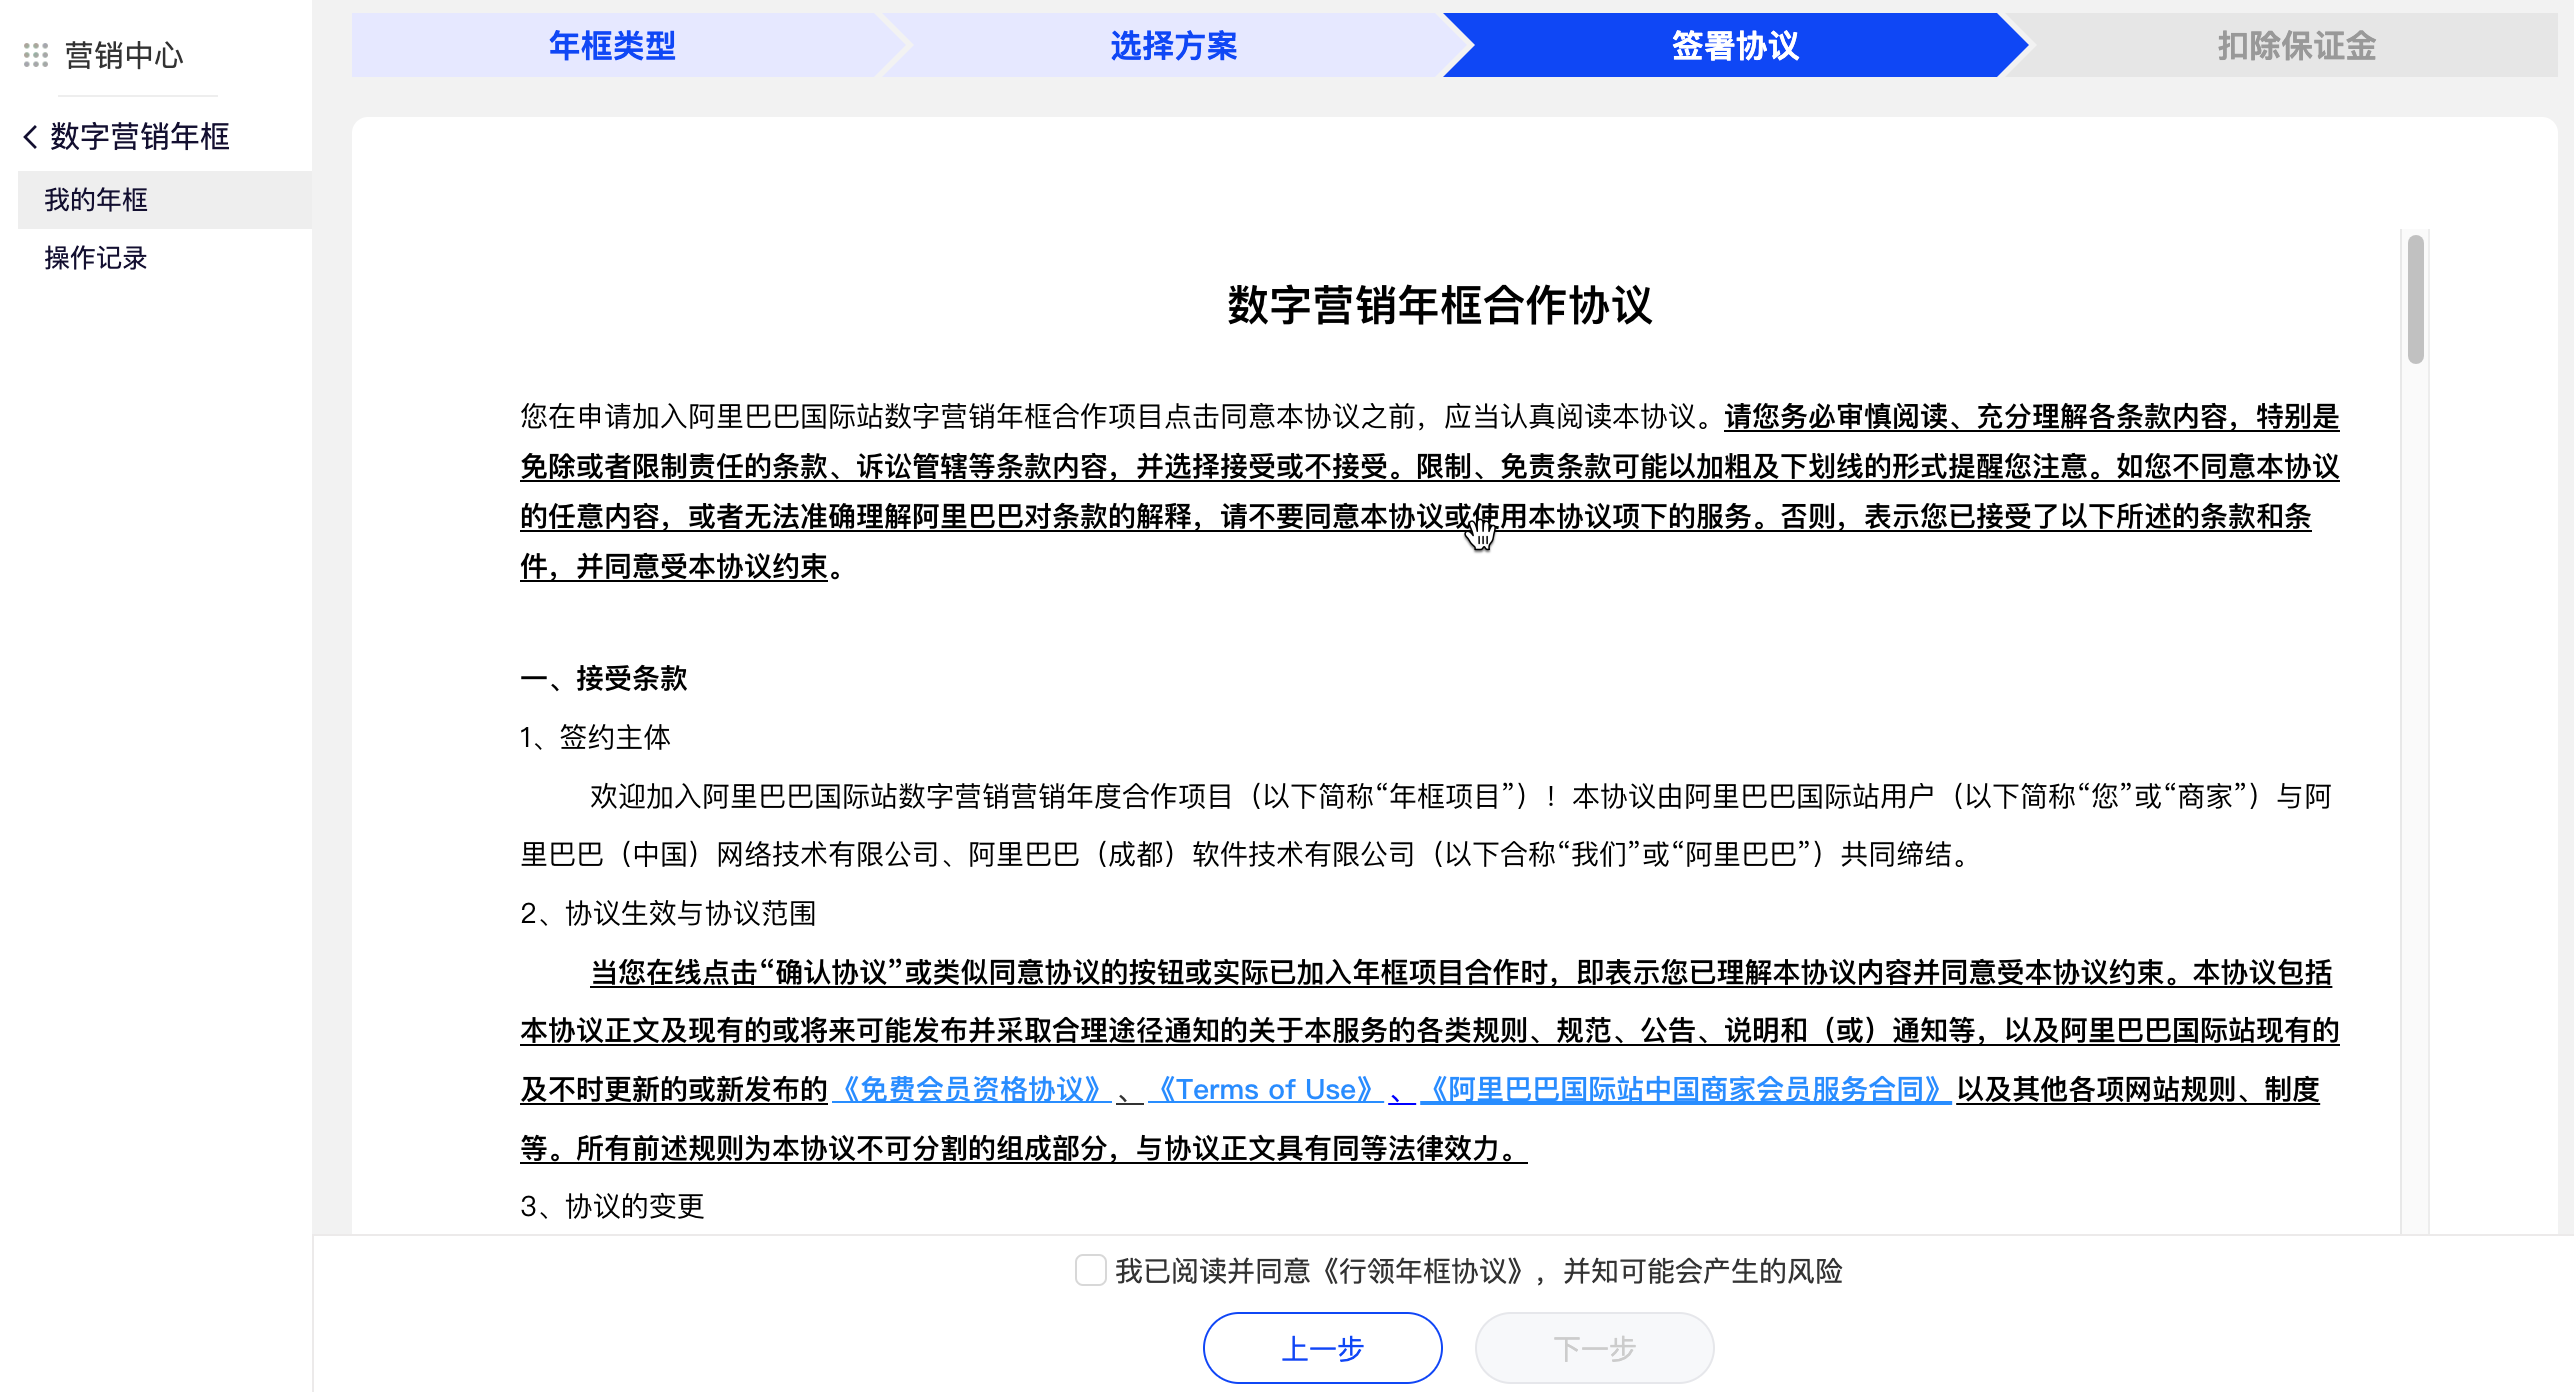2574x1392 pixels.
Task: Click the 一、接受条款 heading
Action: [604, 678]
